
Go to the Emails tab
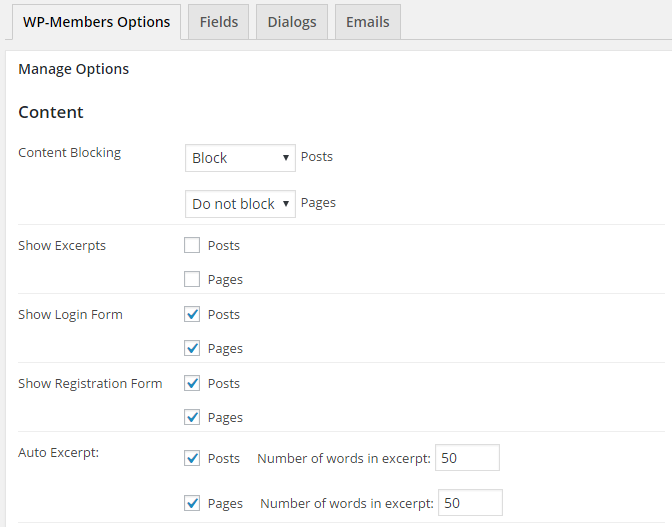(x=368, y=22)
